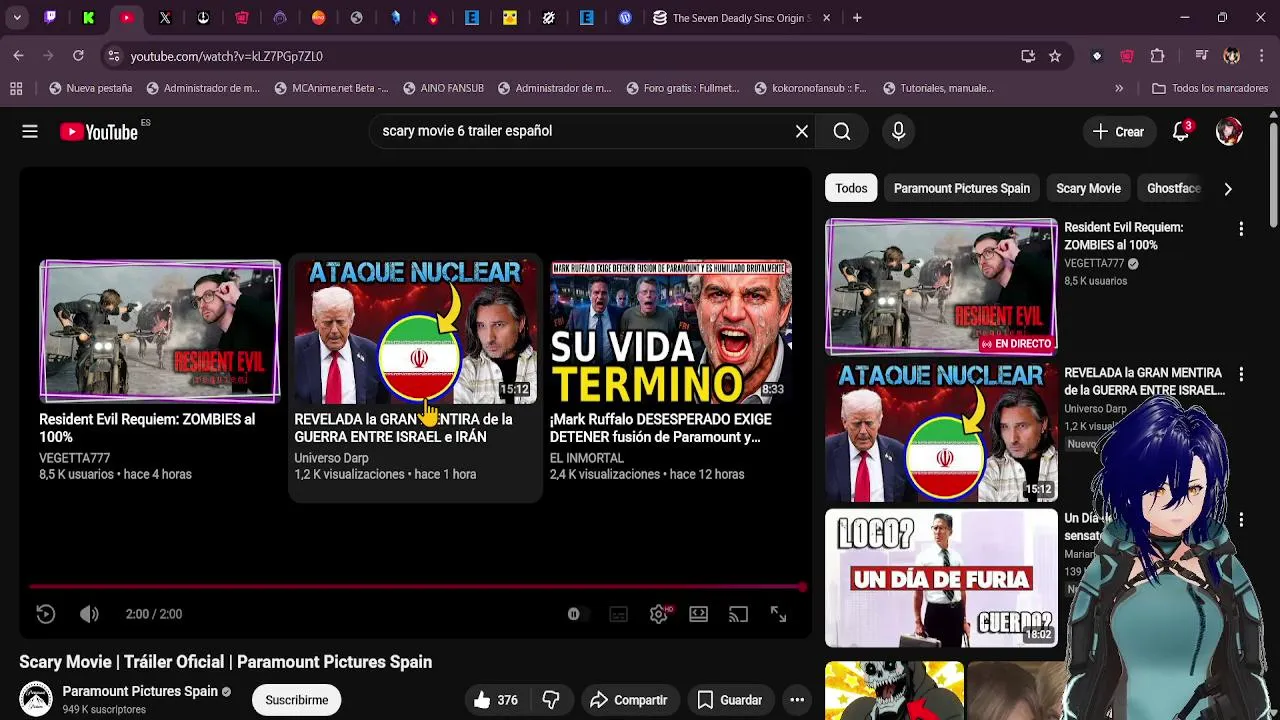Play the endscreen ATAQUE NUCLEAR thumbnail
This screenshot has width=1280, height=720.
415,331
